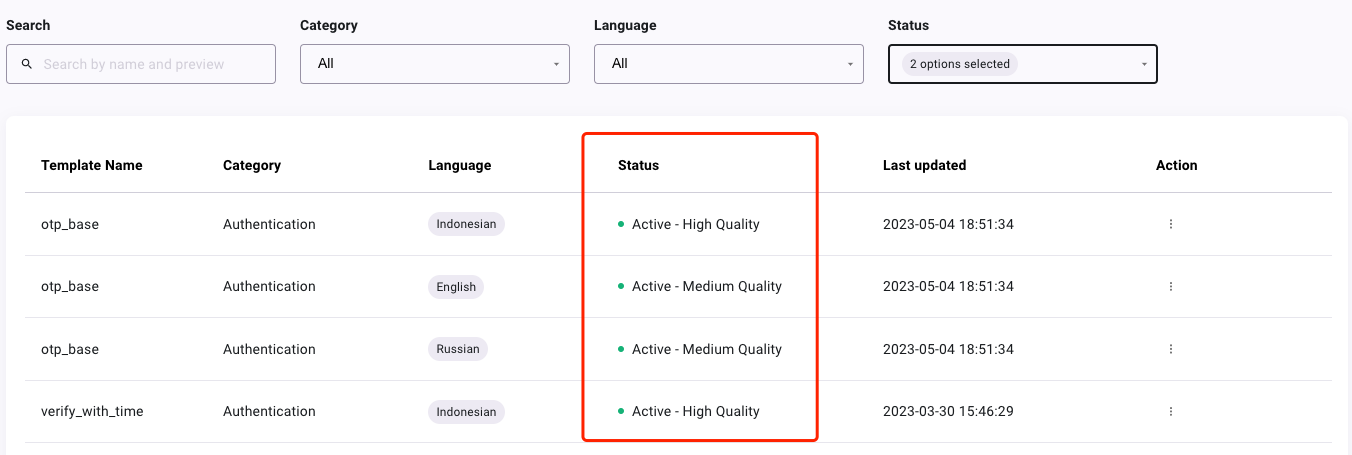Viewport: 1352px width, 455px height.
Task: Open action menu for Russian otp_base row
Action: click(x=1170, y=349)
